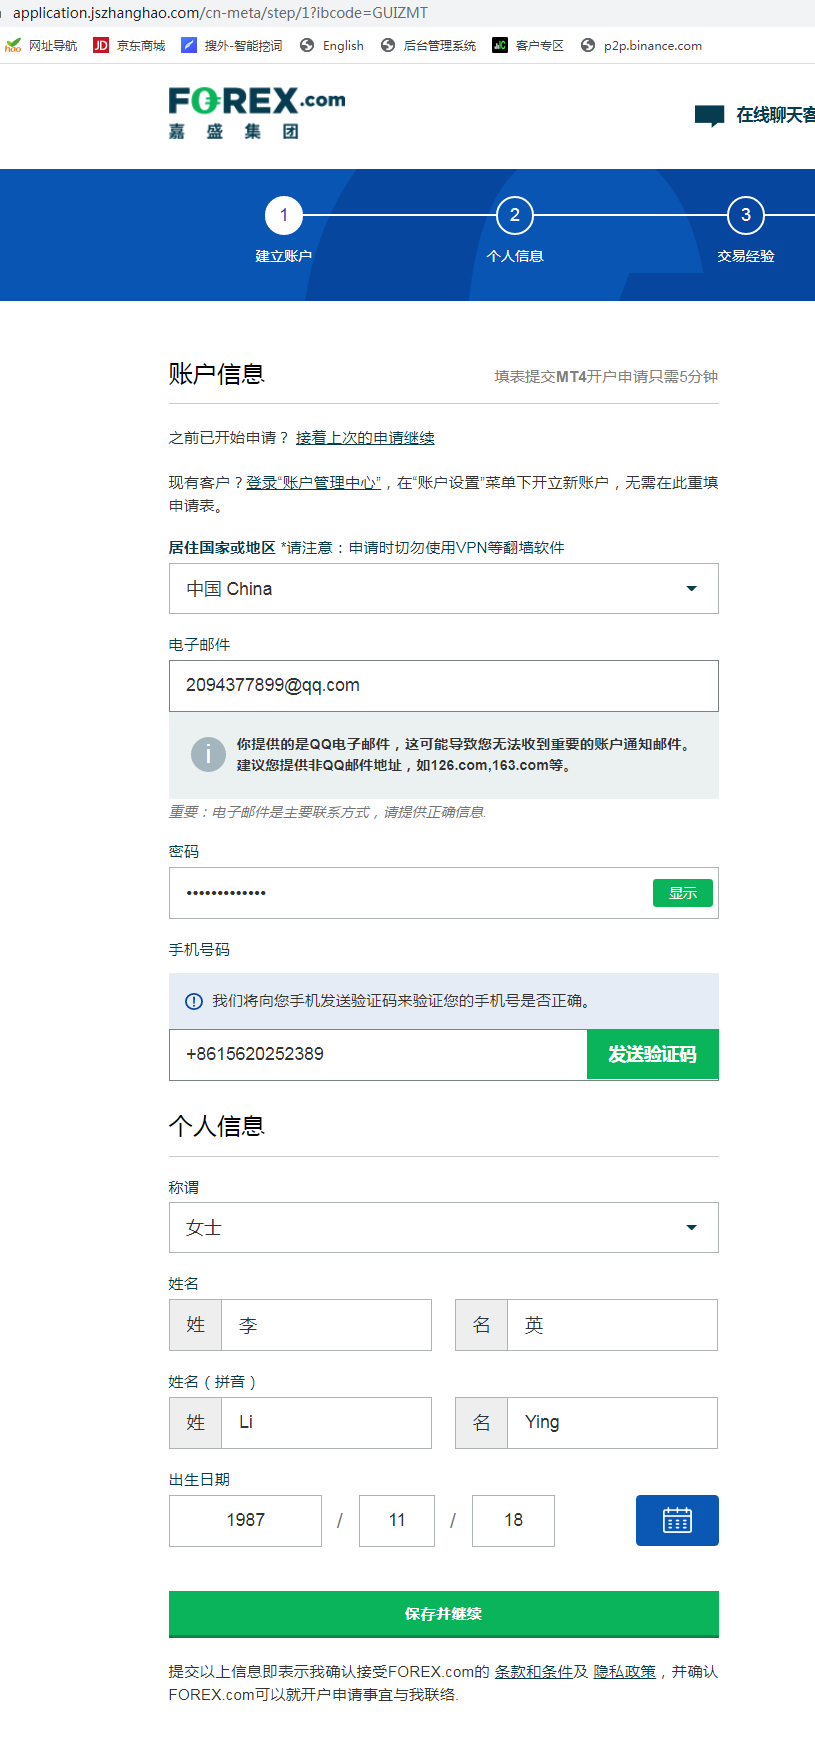Click the 电子邮件 label
The image size is (815, 1759).
tap(199, 644)
